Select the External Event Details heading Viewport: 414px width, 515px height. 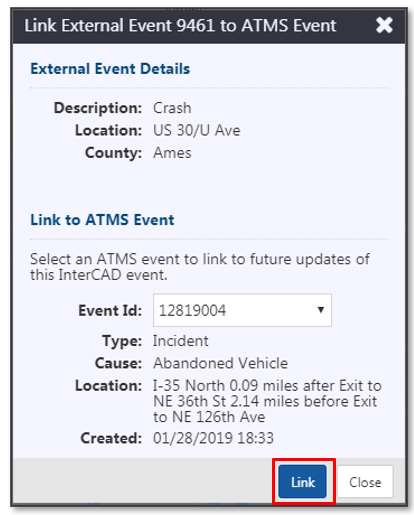tap(110, 69)
